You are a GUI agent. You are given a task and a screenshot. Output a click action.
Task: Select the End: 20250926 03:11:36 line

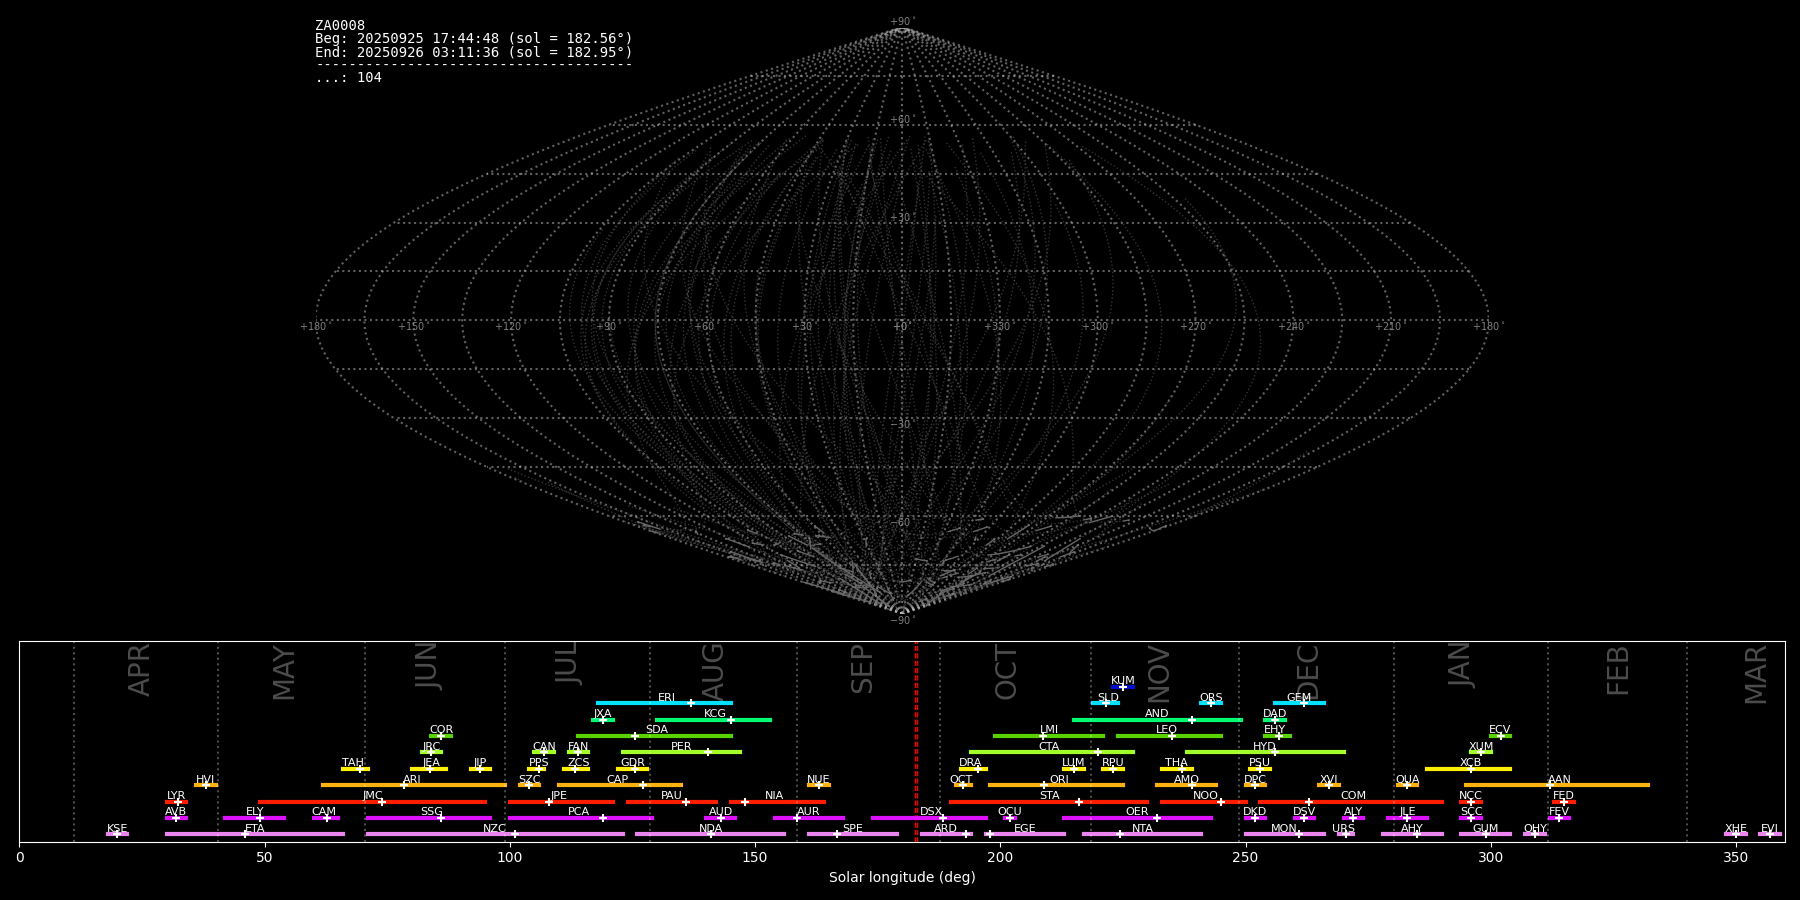tap(474, 52)
